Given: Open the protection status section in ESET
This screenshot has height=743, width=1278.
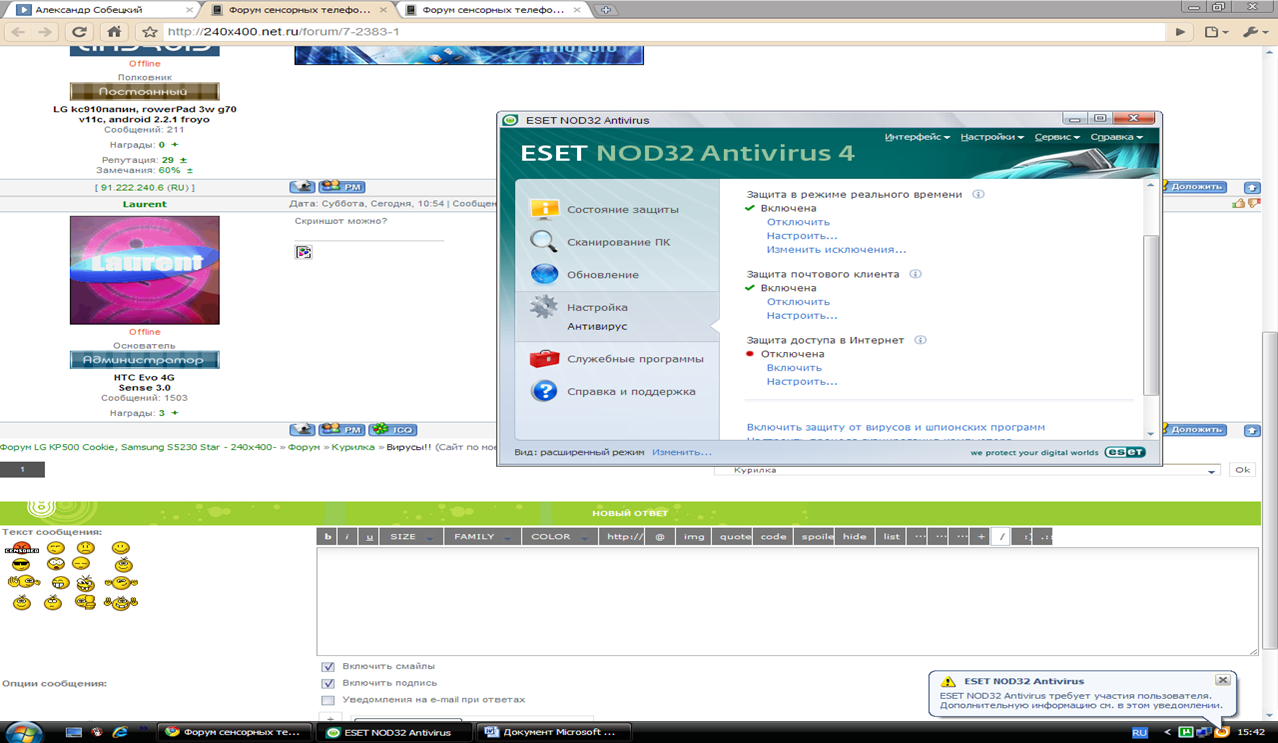Looking at the screenshot, I should [x=622, y=209].
